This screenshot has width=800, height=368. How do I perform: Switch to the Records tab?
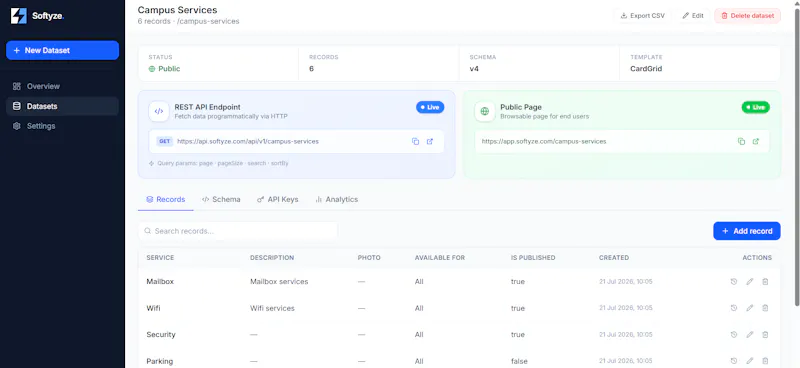coord(165,199)
